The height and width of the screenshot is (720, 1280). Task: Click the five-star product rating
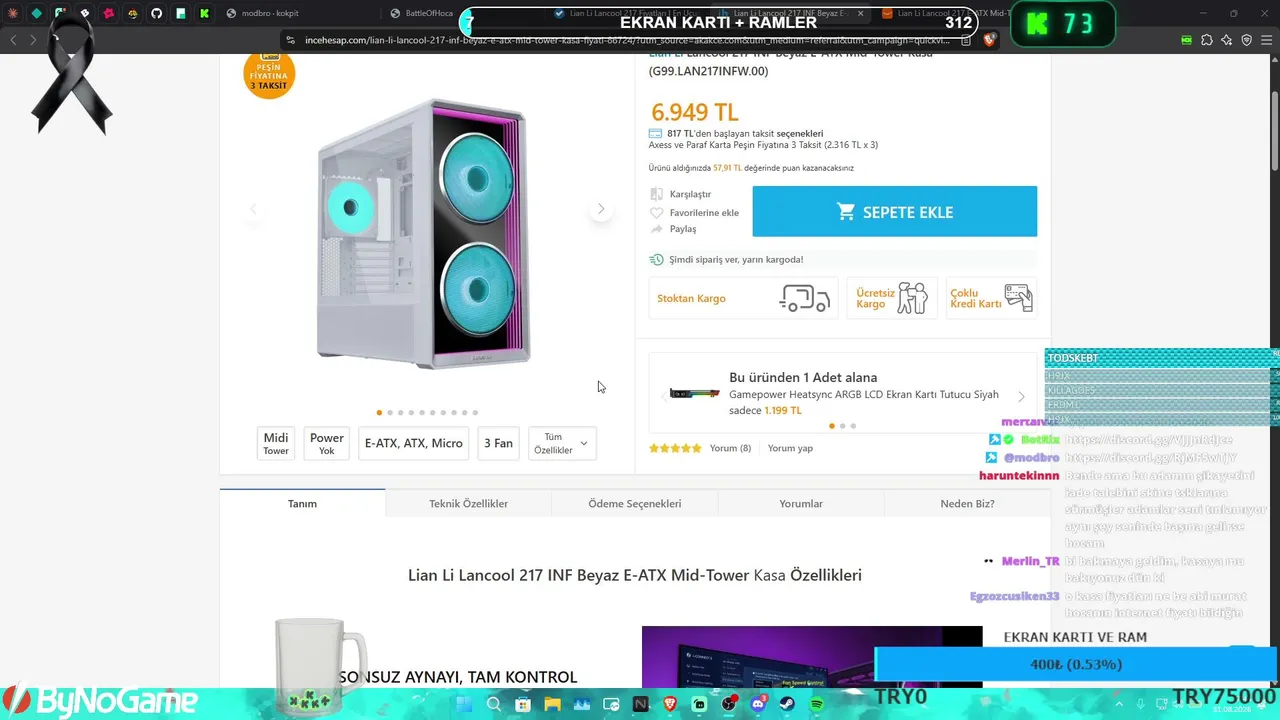pyautogui.click(x=675, y=448)
